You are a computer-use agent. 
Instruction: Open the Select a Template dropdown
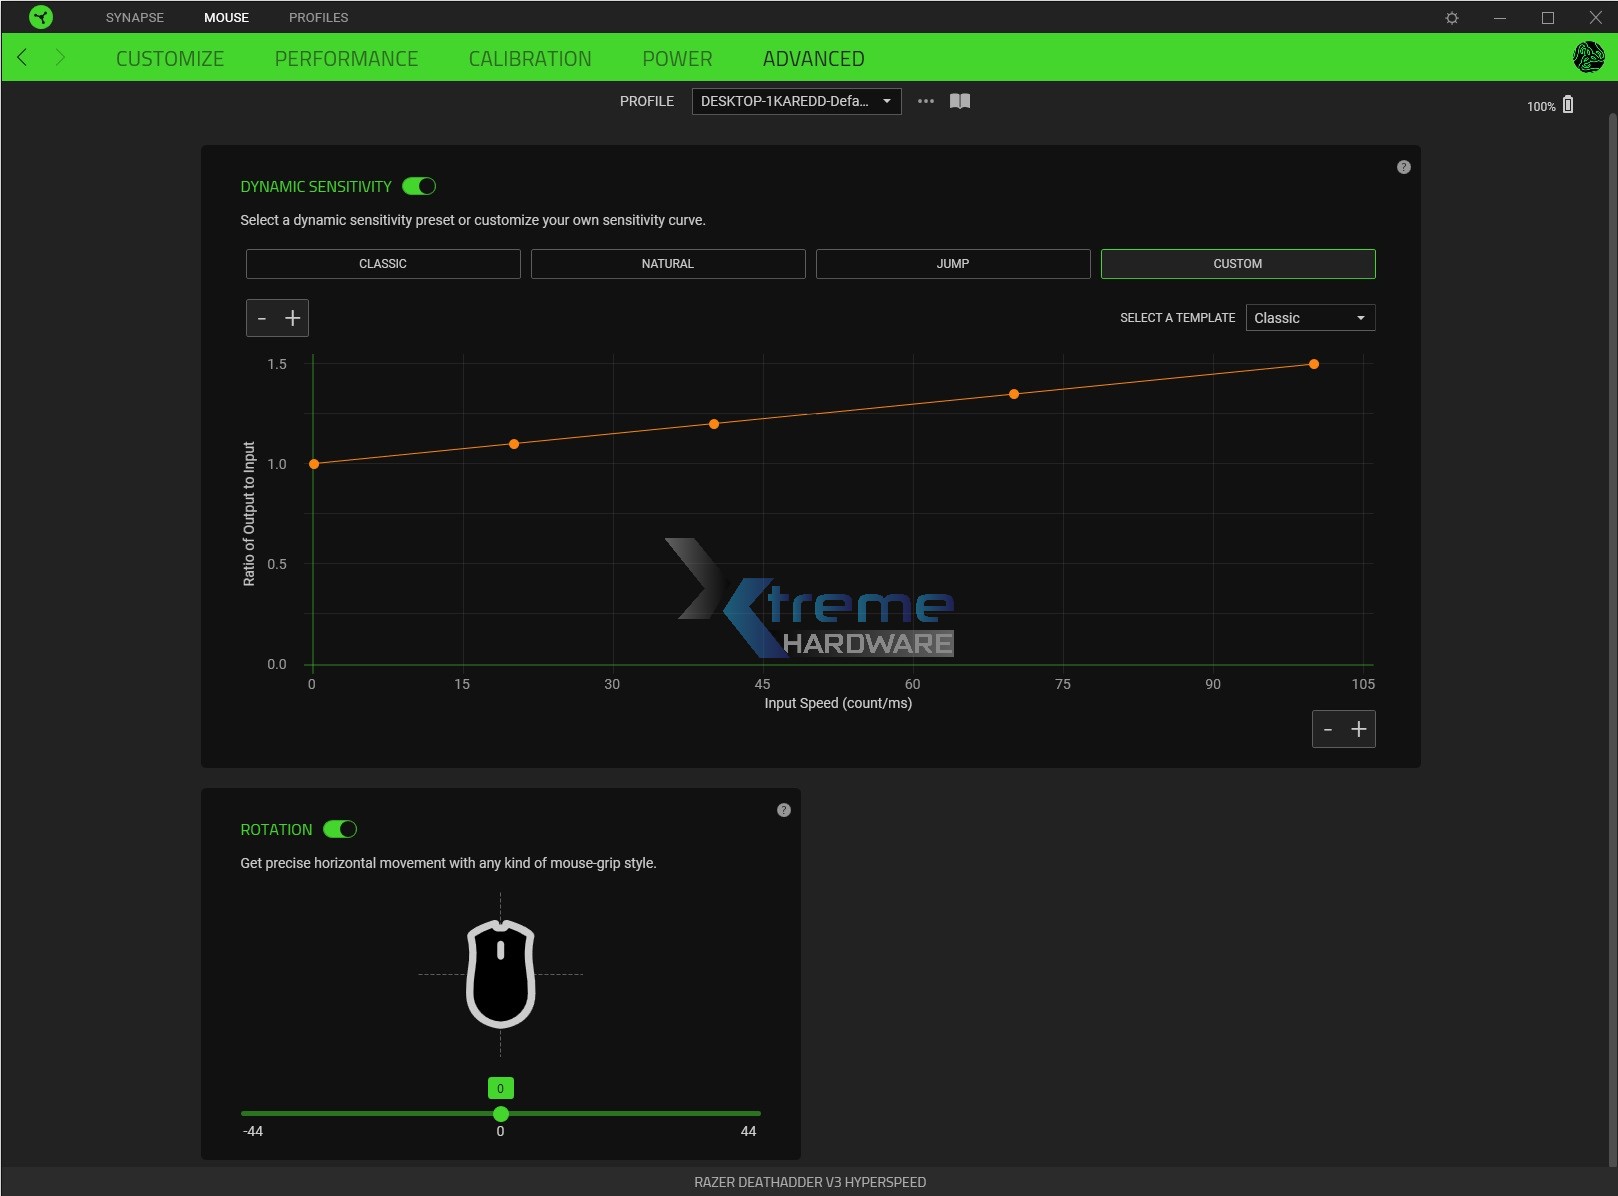tap(1310, 317)
